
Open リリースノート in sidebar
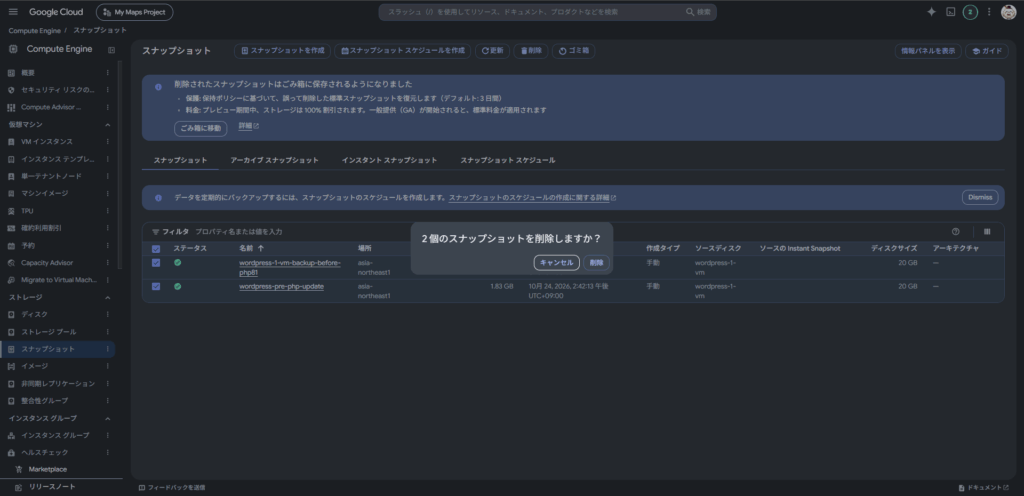(x=52, y=487)
